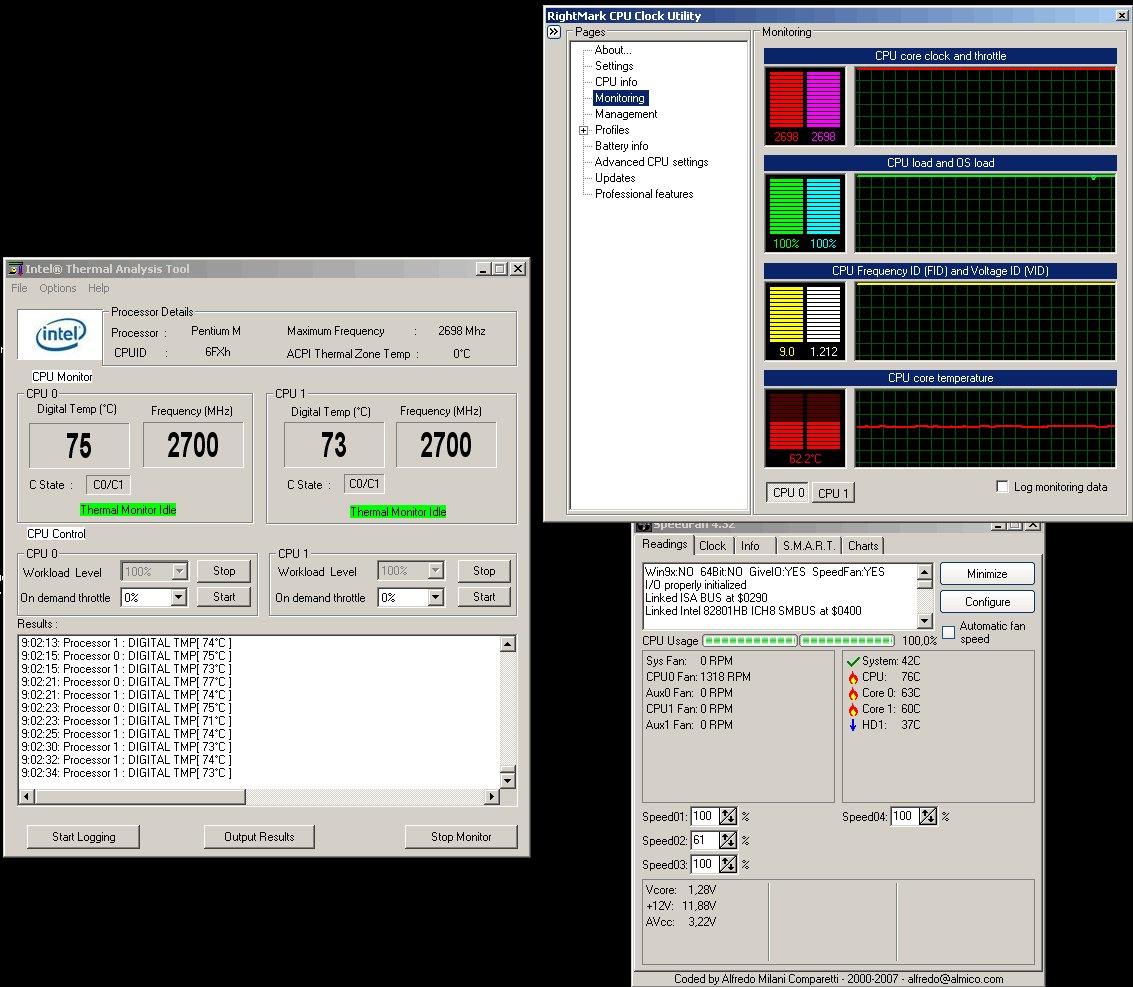The image size is (1133, 987).
Task: Click the blue down arrow icon beside HD1
Action: pos(853,725)
